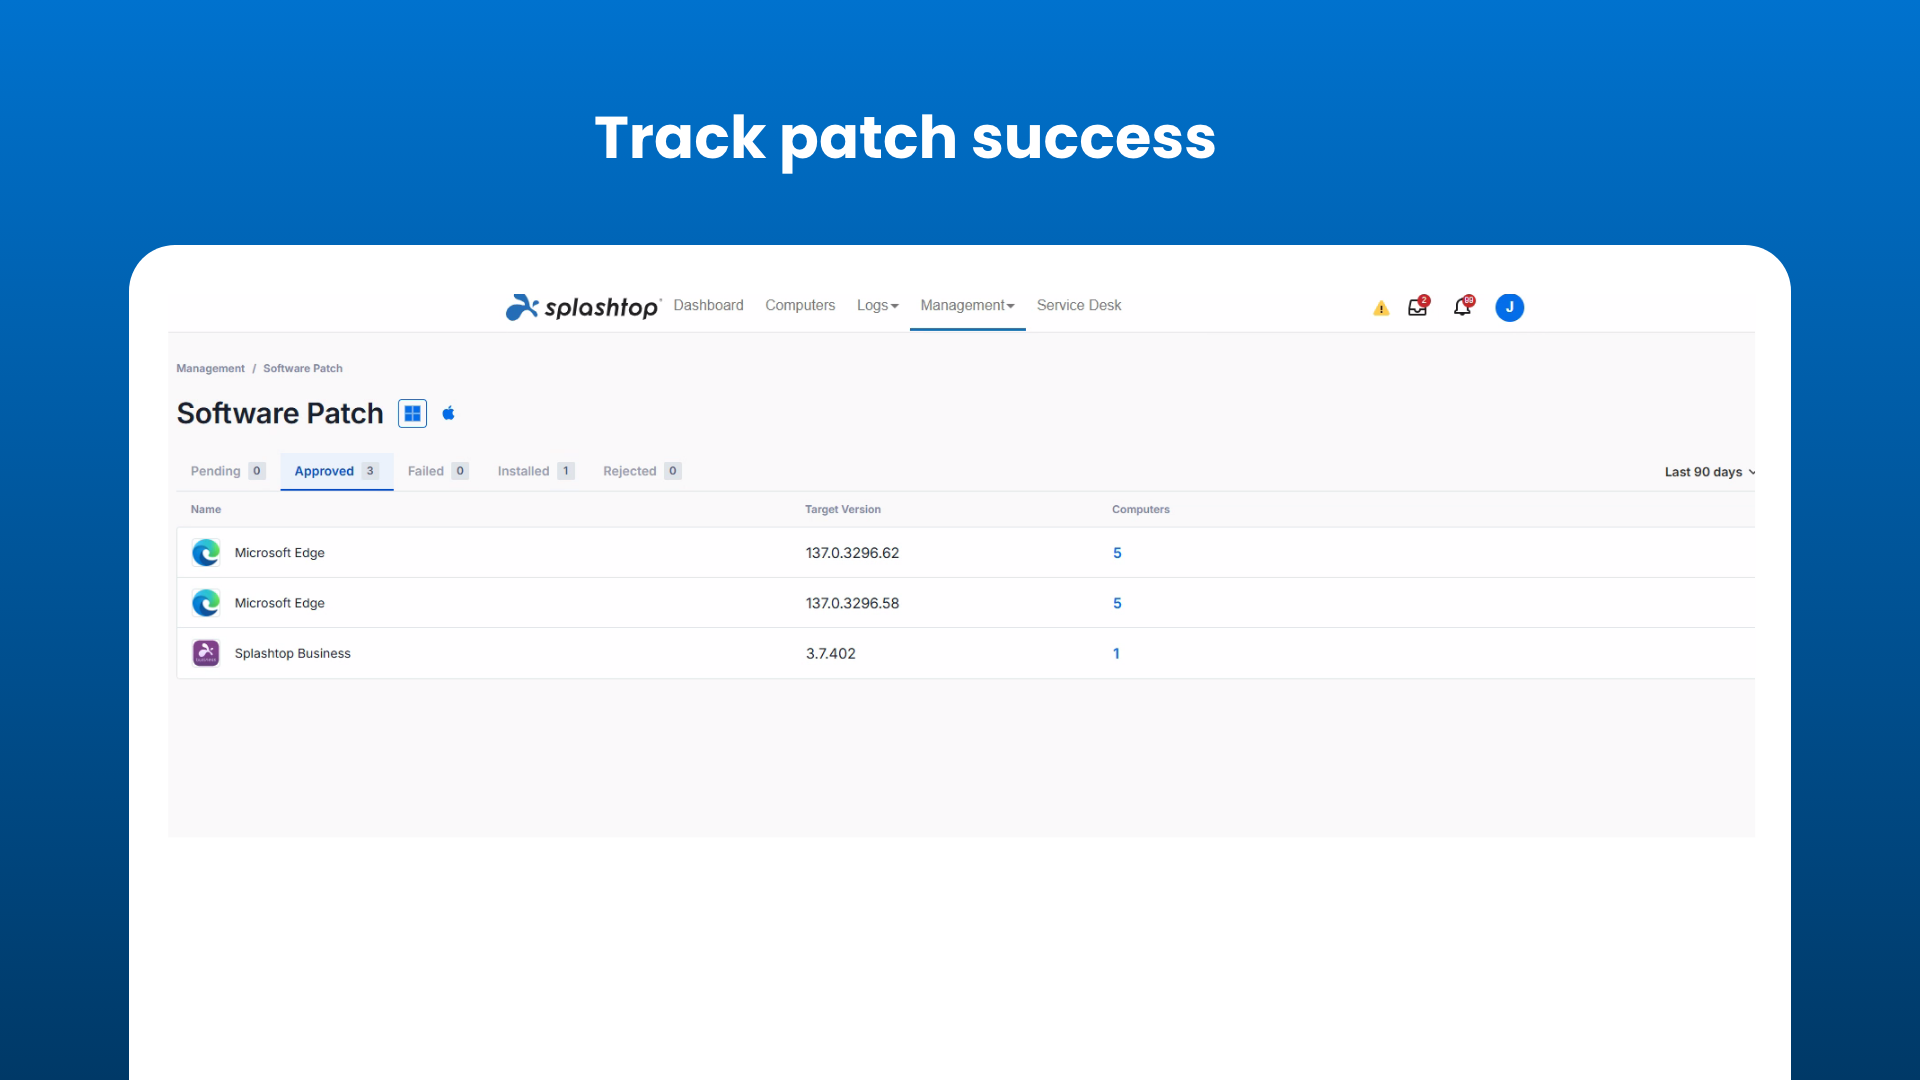
Task: Navigate to Service Desk
Action: [x=1078, y=305]
